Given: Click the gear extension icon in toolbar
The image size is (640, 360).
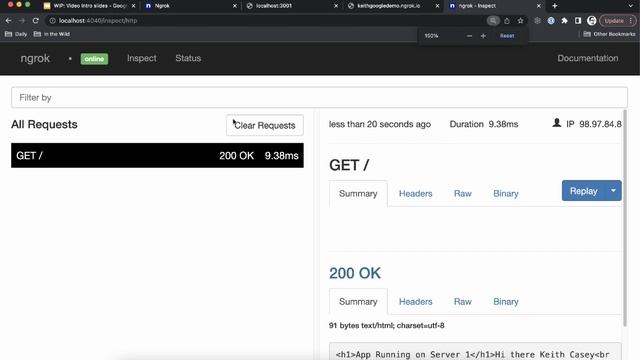Looking at the screenshot, I should tap(537, 20).
